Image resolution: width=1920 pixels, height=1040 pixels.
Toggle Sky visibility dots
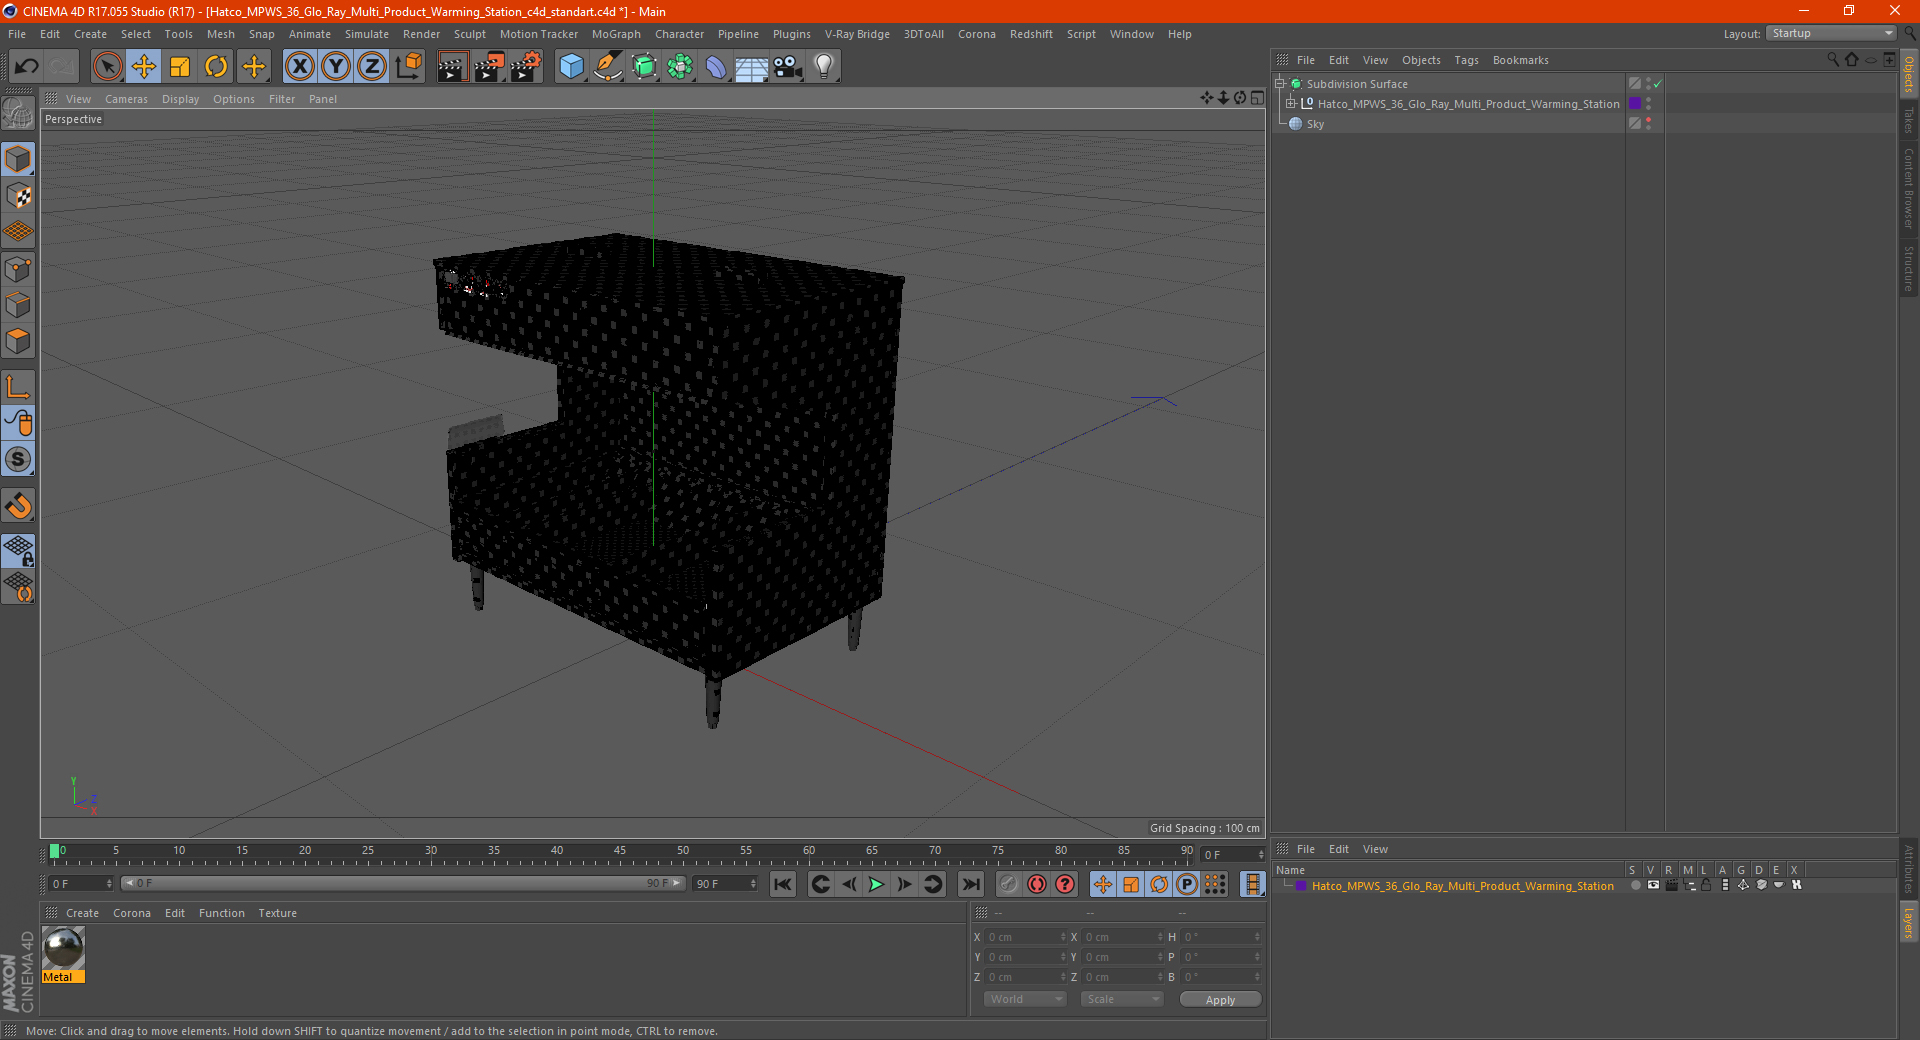tap(1648, 123)
